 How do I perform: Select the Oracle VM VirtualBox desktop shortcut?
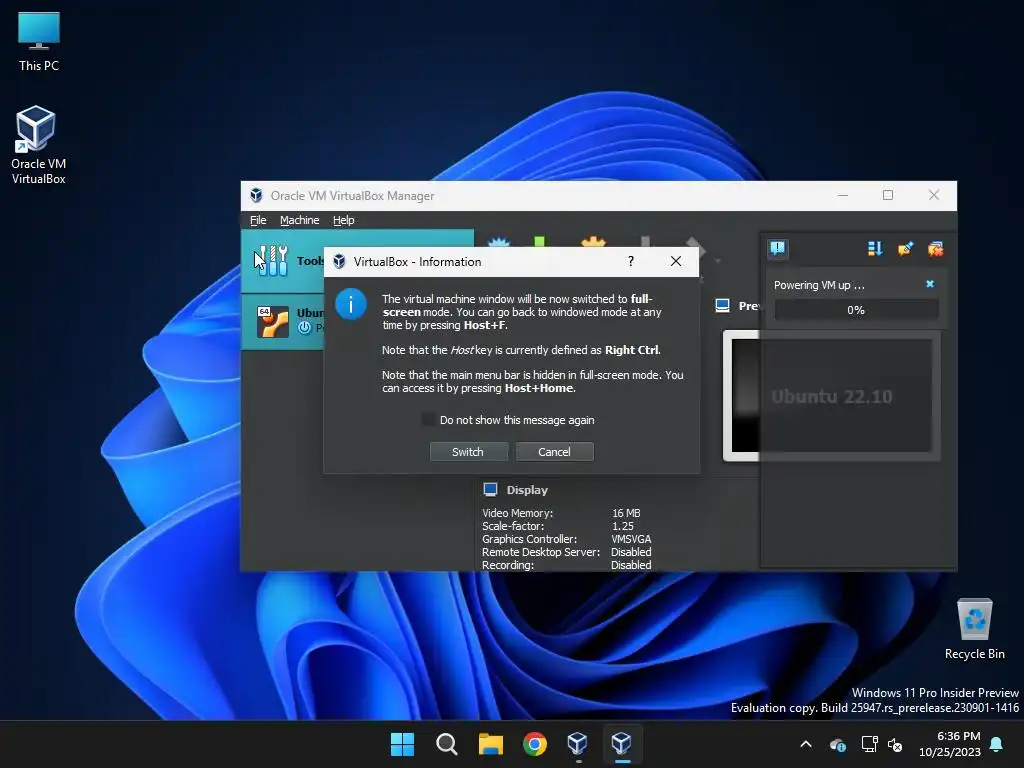39,145
